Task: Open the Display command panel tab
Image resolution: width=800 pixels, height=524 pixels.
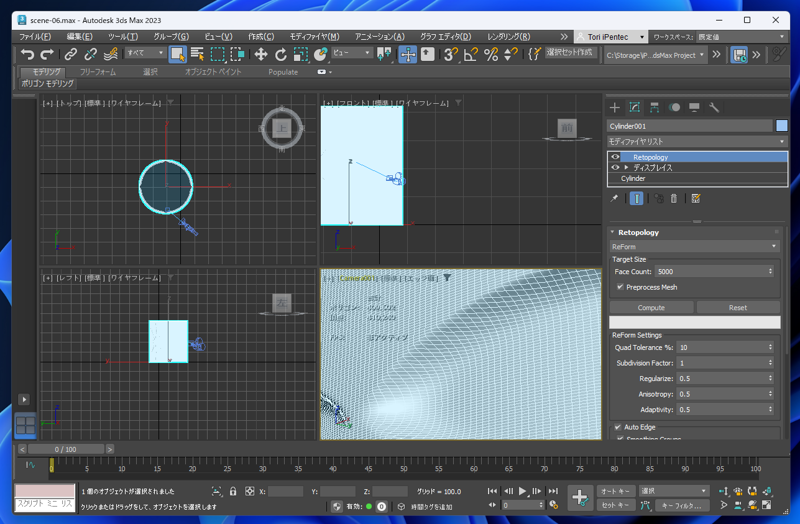Action: (694, 107)
